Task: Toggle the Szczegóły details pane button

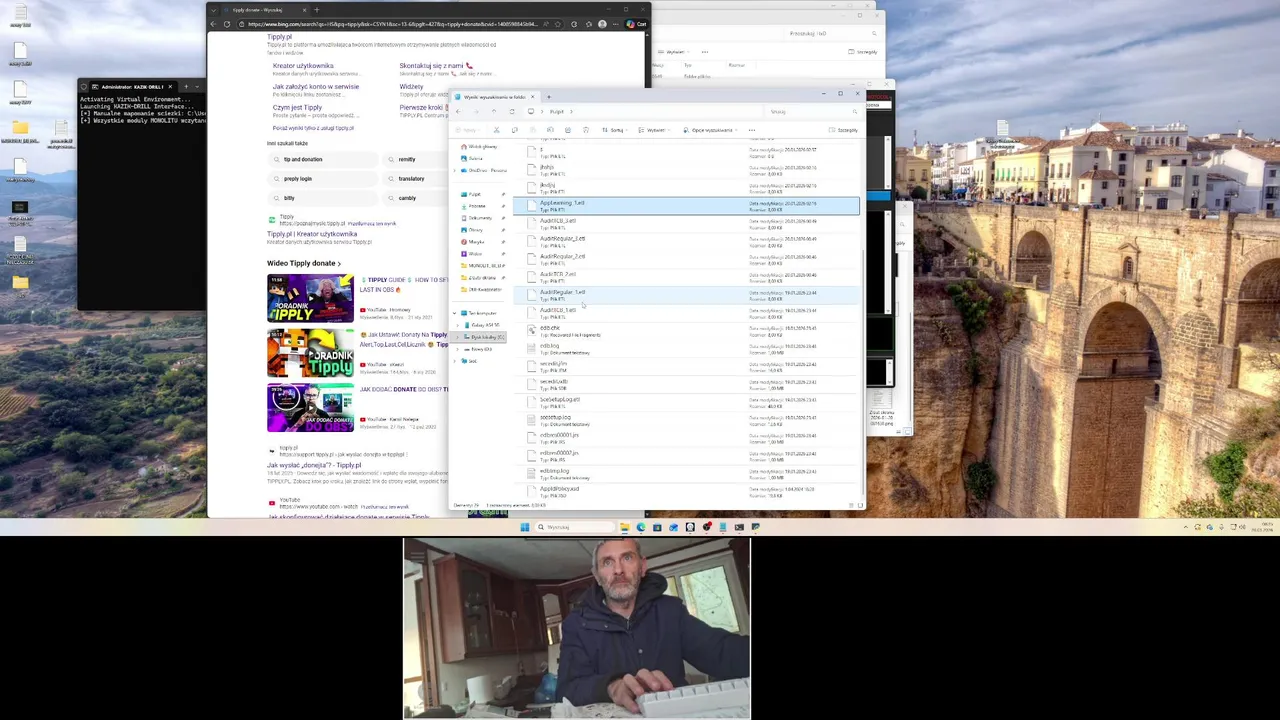Action: point(843,130)
